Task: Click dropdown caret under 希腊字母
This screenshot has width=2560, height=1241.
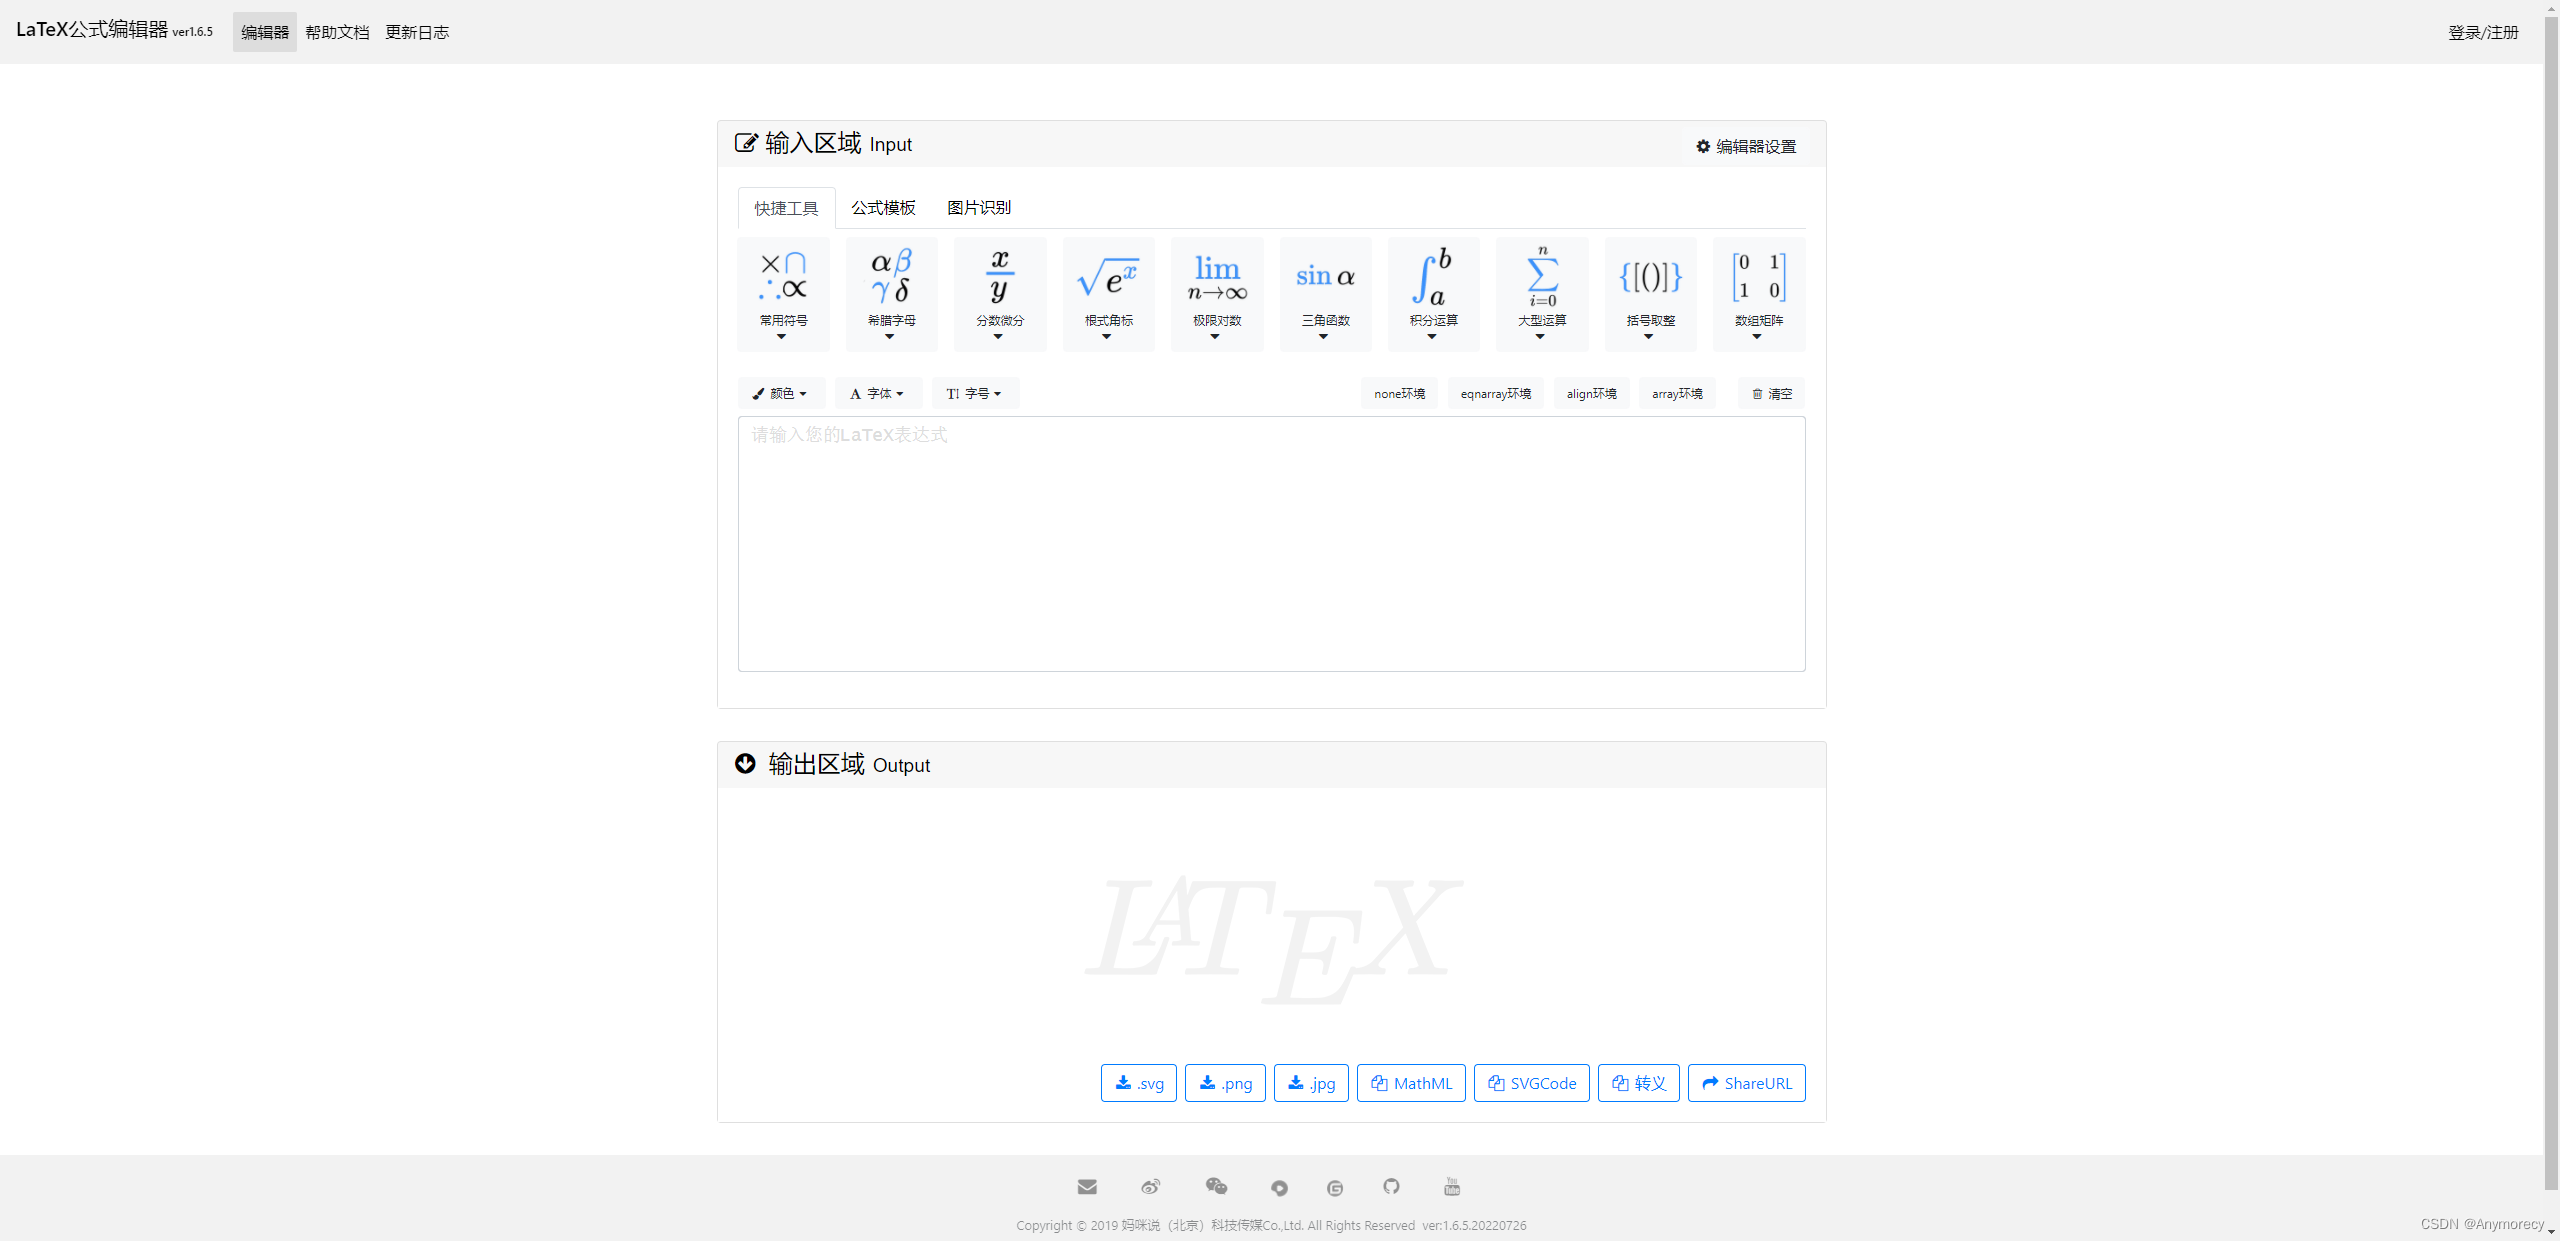Action: (889, 337)
